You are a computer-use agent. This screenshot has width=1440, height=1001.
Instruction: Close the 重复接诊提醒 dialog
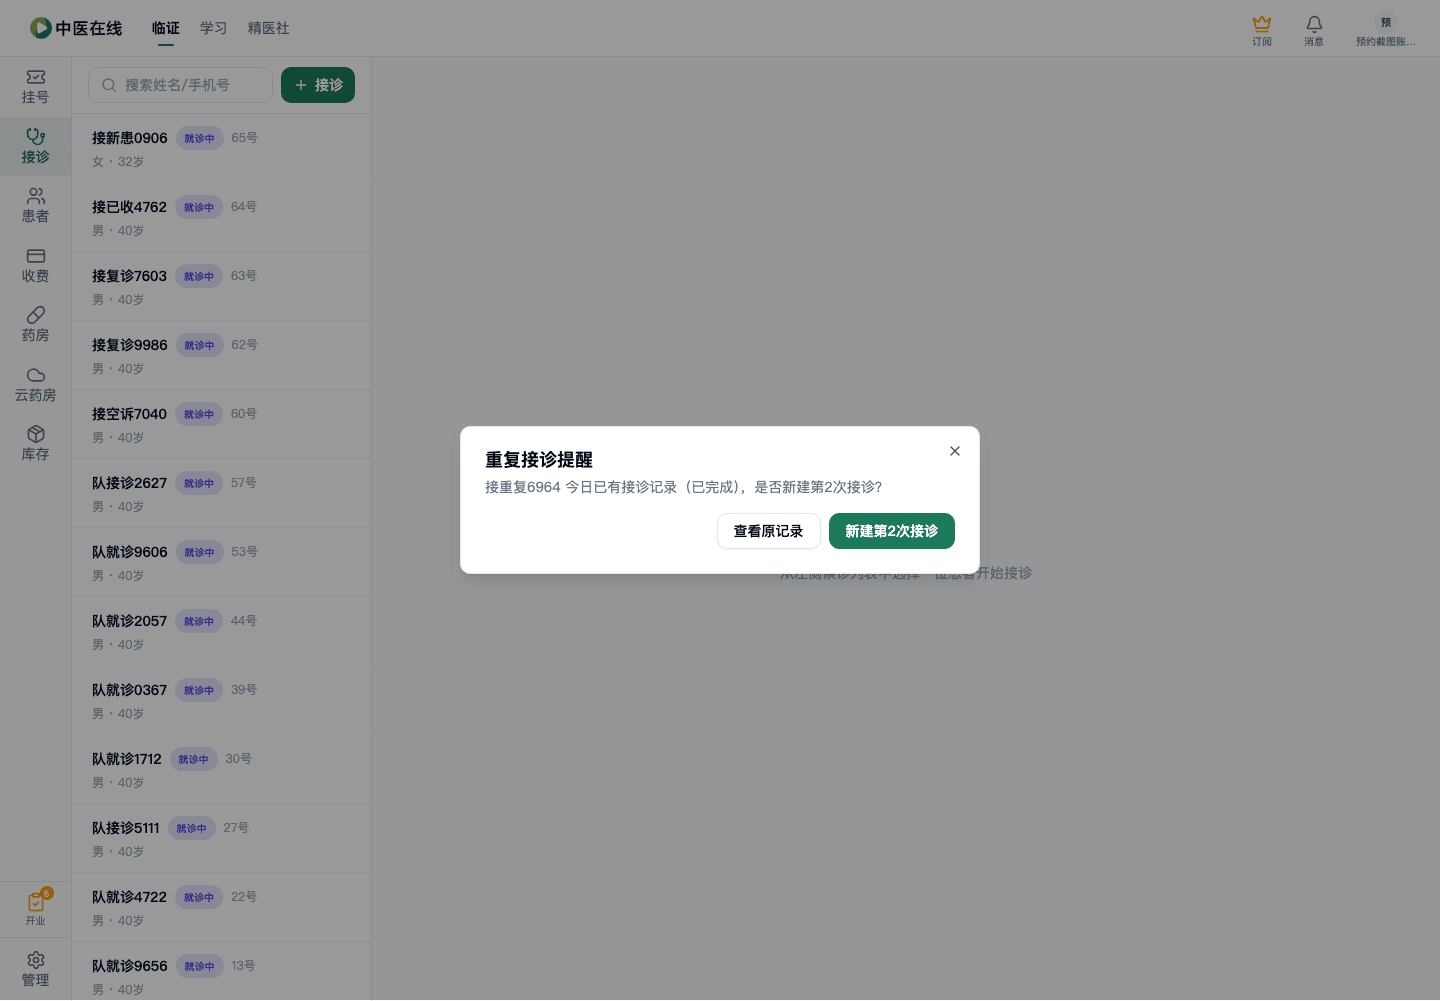coord(955,451)
